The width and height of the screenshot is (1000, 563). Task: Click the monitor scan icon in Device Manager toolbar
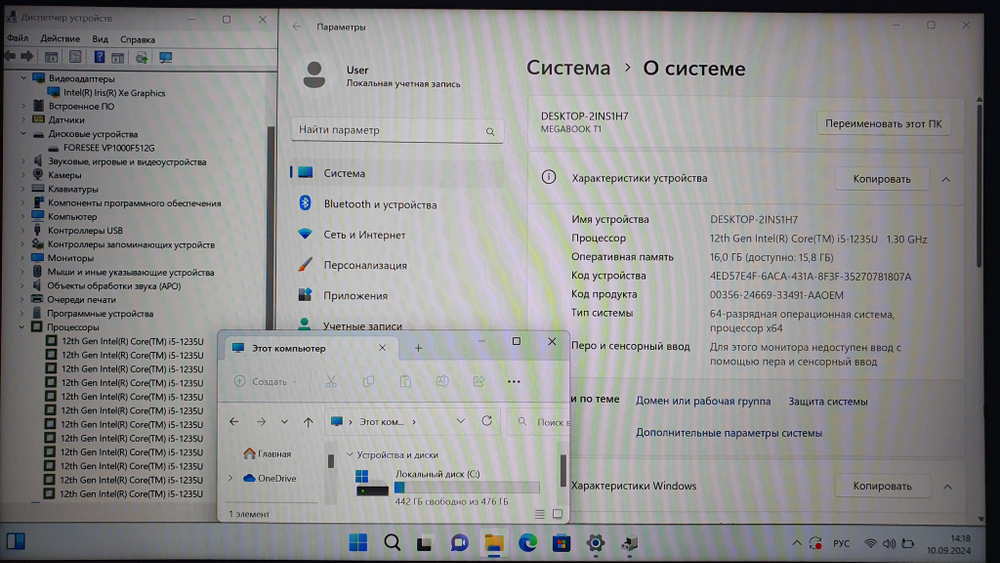tap(166, 58)
